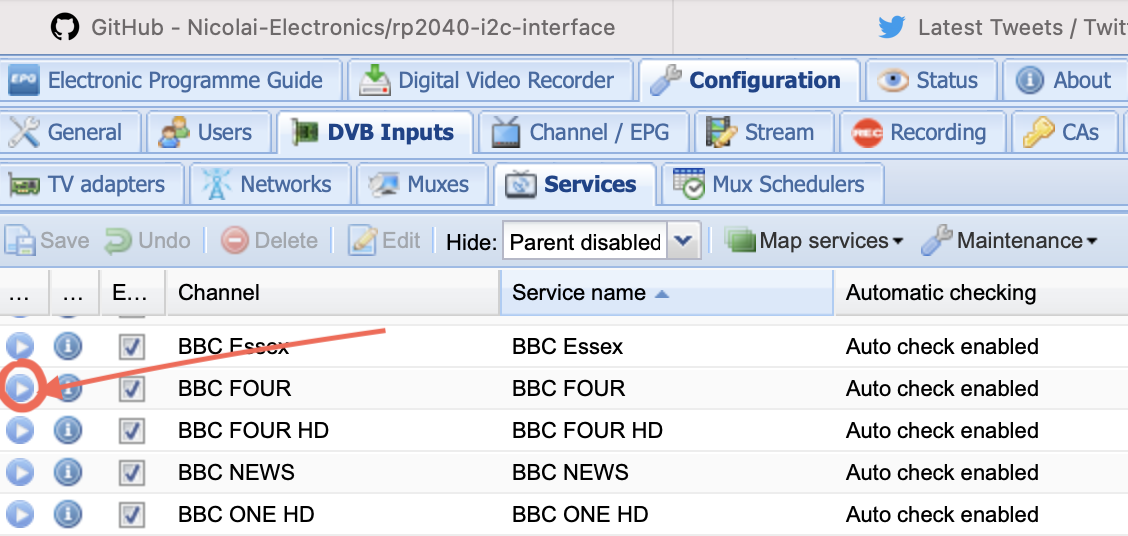
Task: Toggle enabled checkbox for BBC FOUR HD
Action: tap(132, 431)
